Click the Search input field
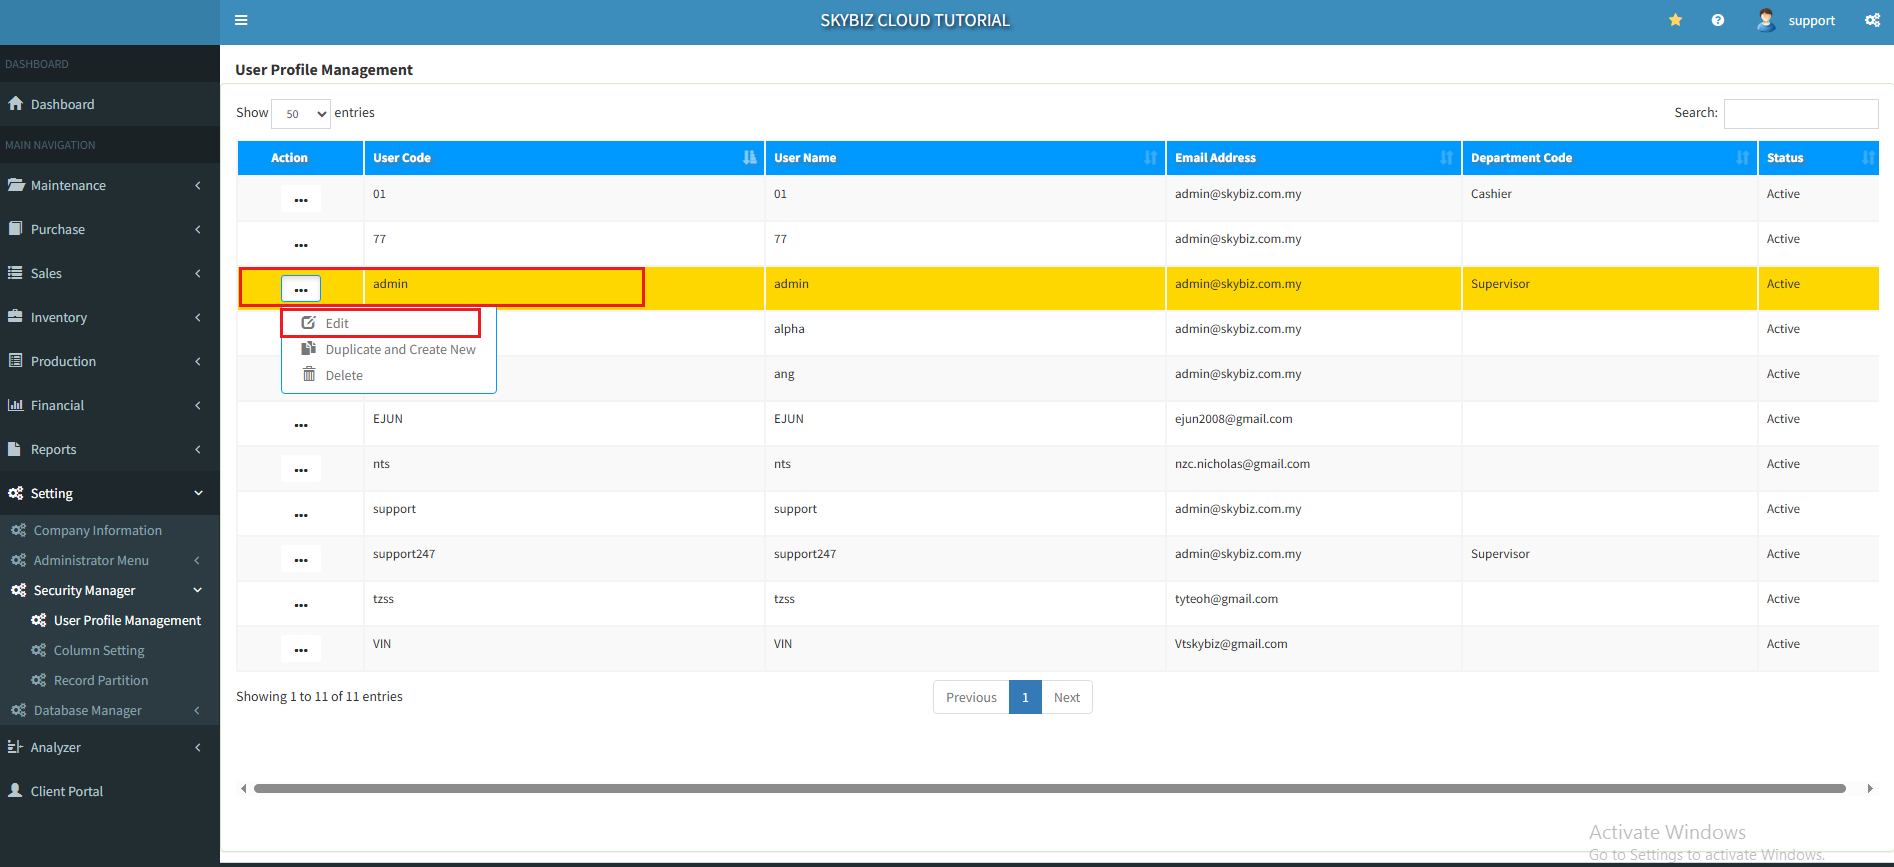Viewport: 1894px width, 867px height. pyautogui.click(x=1800, y=114)
